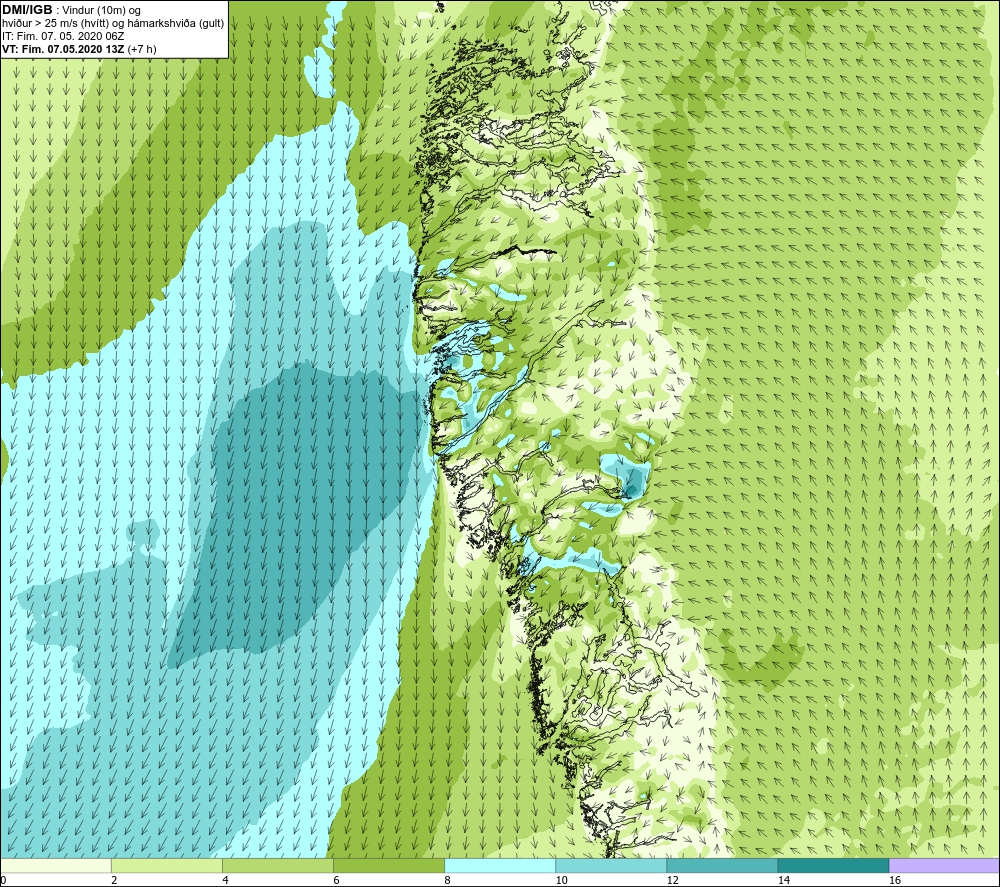Click the 14–16 m/s dark teal legend swatch

pyautogui.click(x=833, y=866)
